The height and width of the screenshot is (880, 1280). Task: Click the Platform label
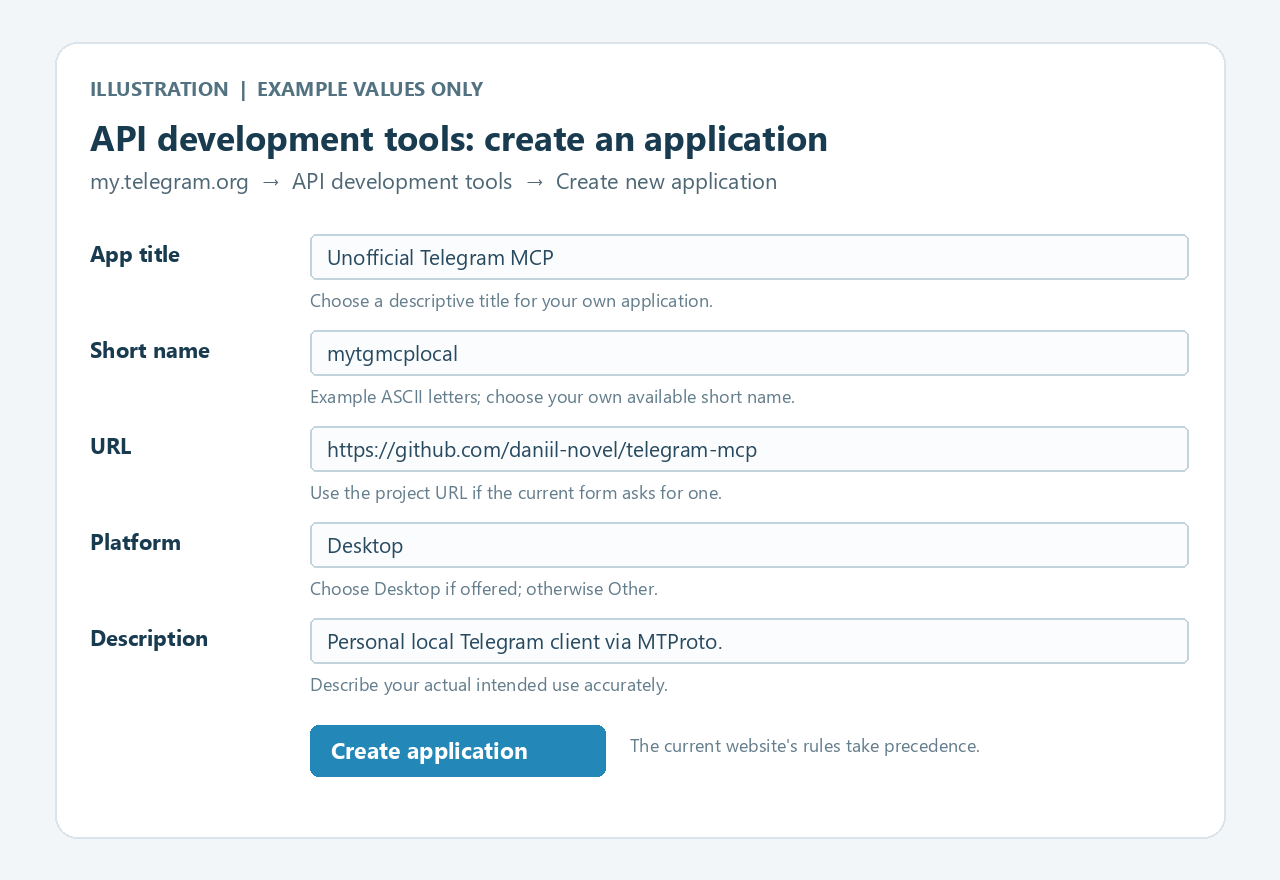[136, 542]
